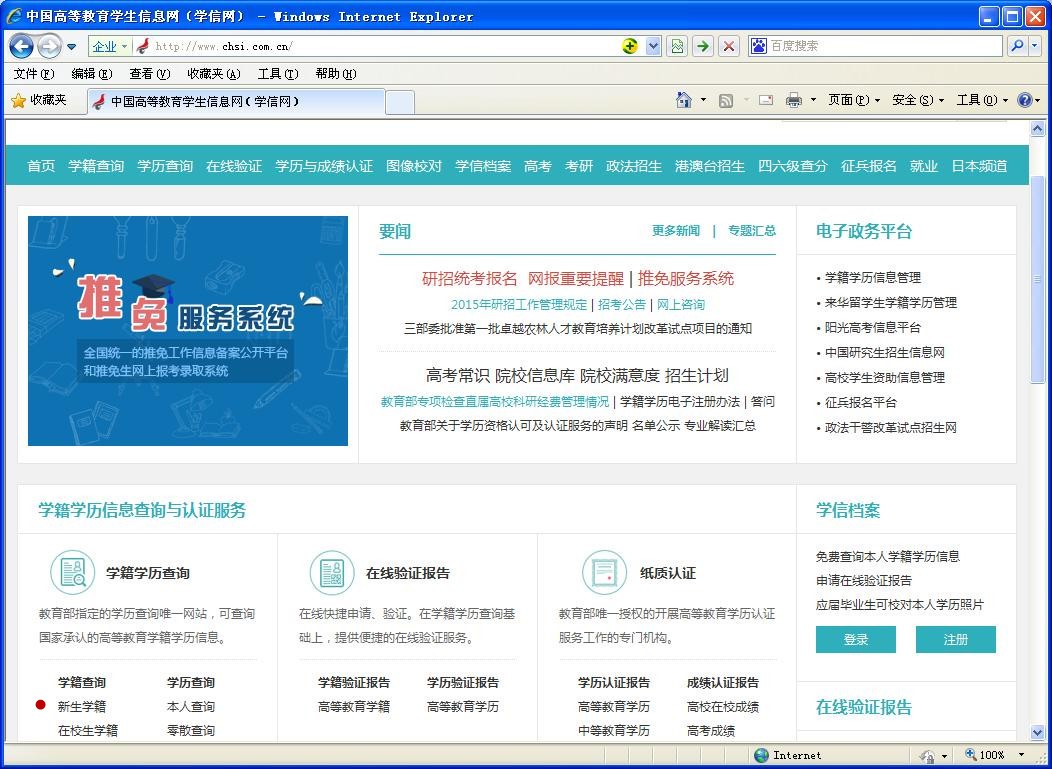Select 考研 in the site navigation bar
This screenshot has height=769, width=1052.
click(x=579, y=166)
